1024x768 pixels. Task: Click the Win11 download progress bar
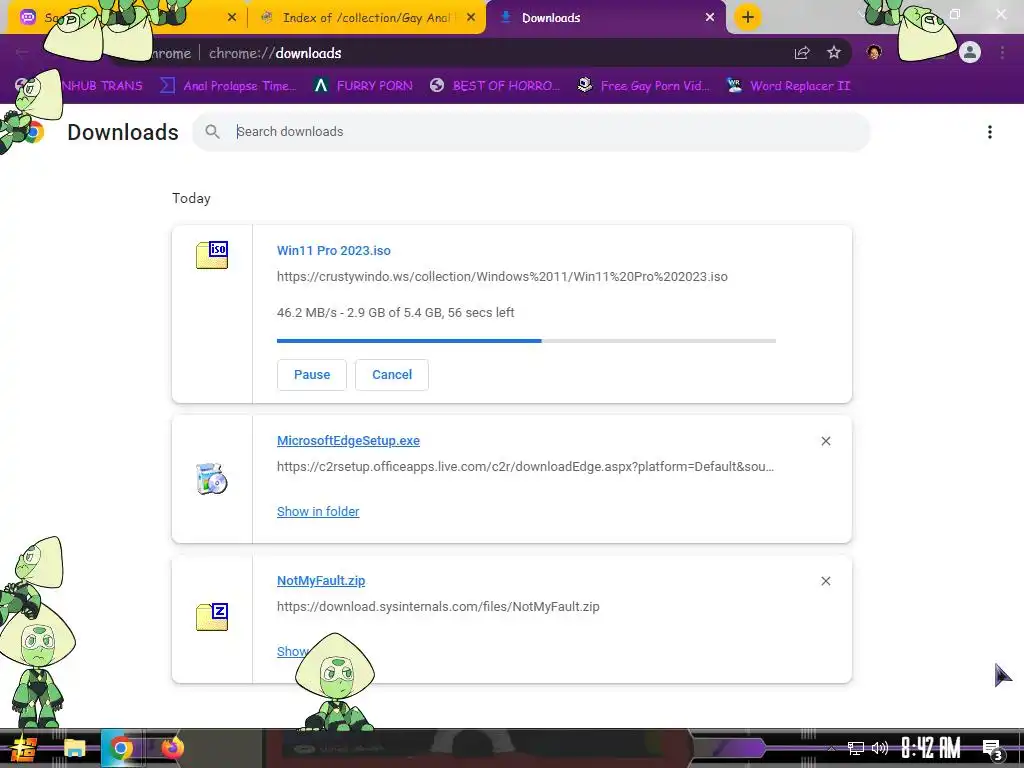click(526, 341)
